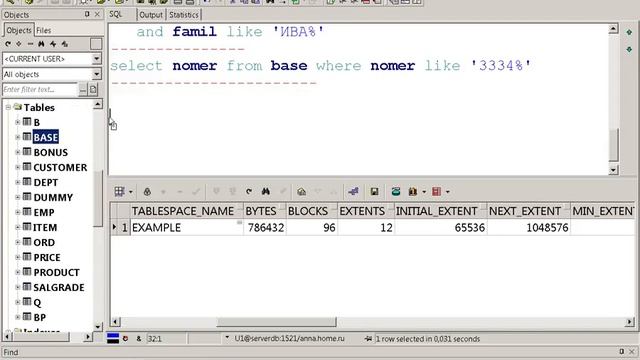Image resolution: width=640 pixels, height=360 pixels.
Task: Select the BONUS table
Action: click(51, 152)
